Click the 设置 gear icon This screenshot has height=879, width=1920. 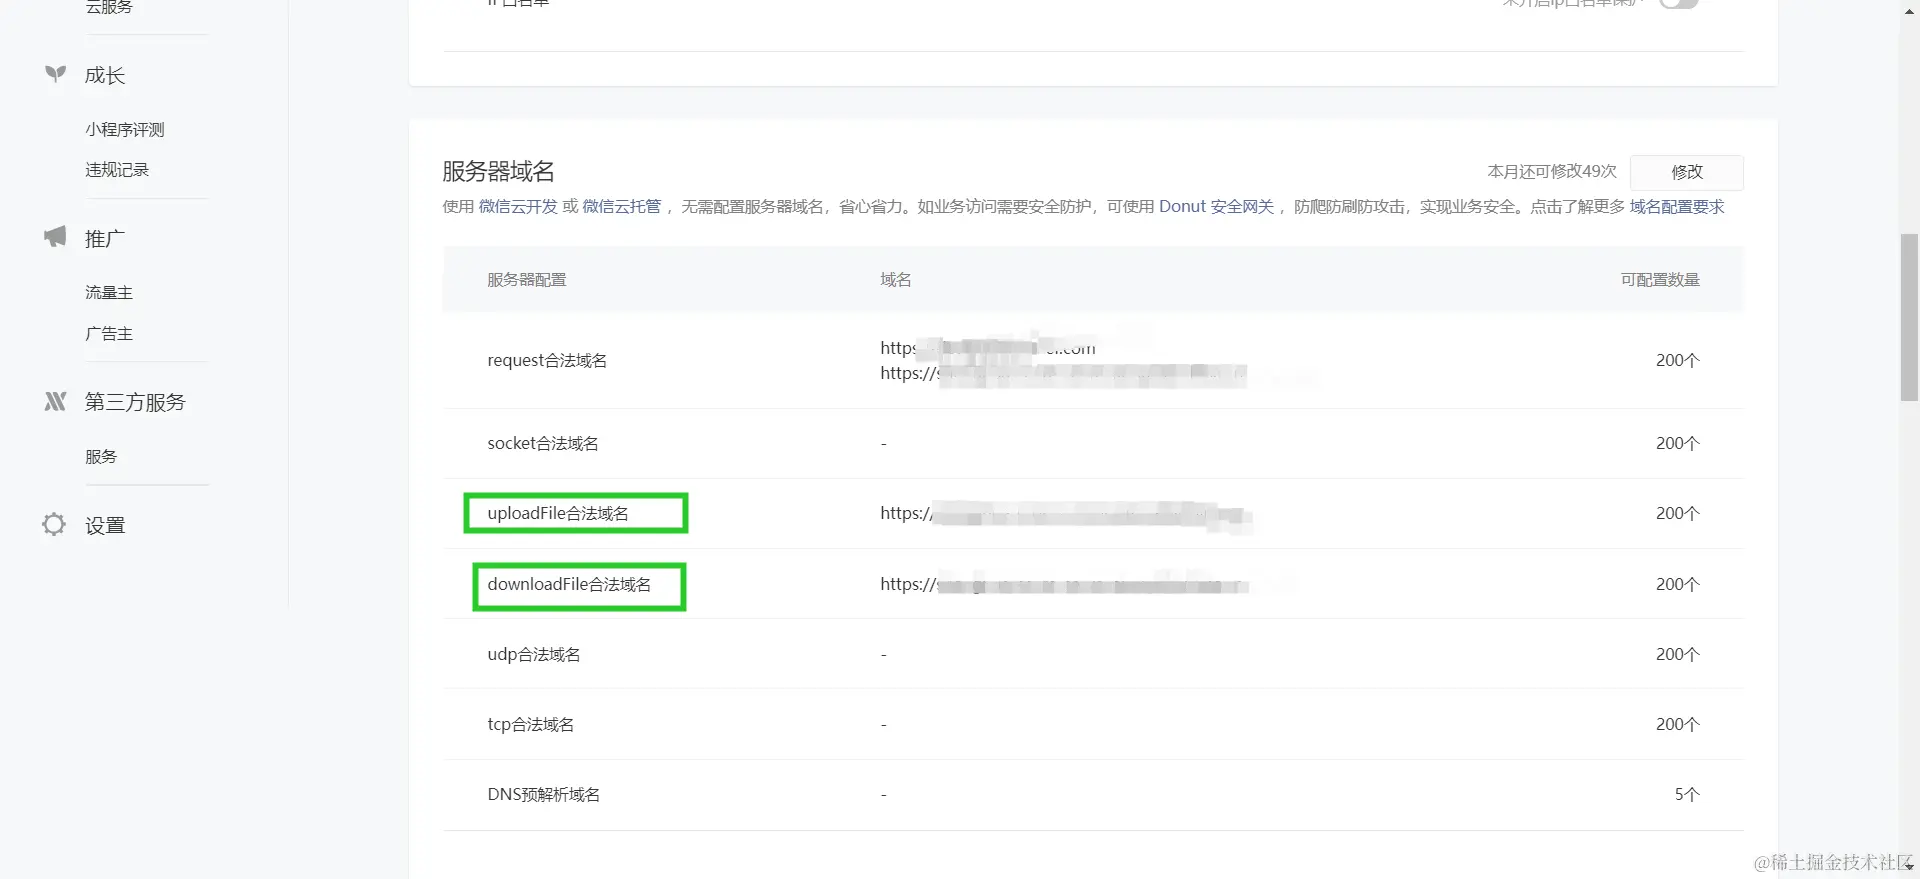click(54, 524)
